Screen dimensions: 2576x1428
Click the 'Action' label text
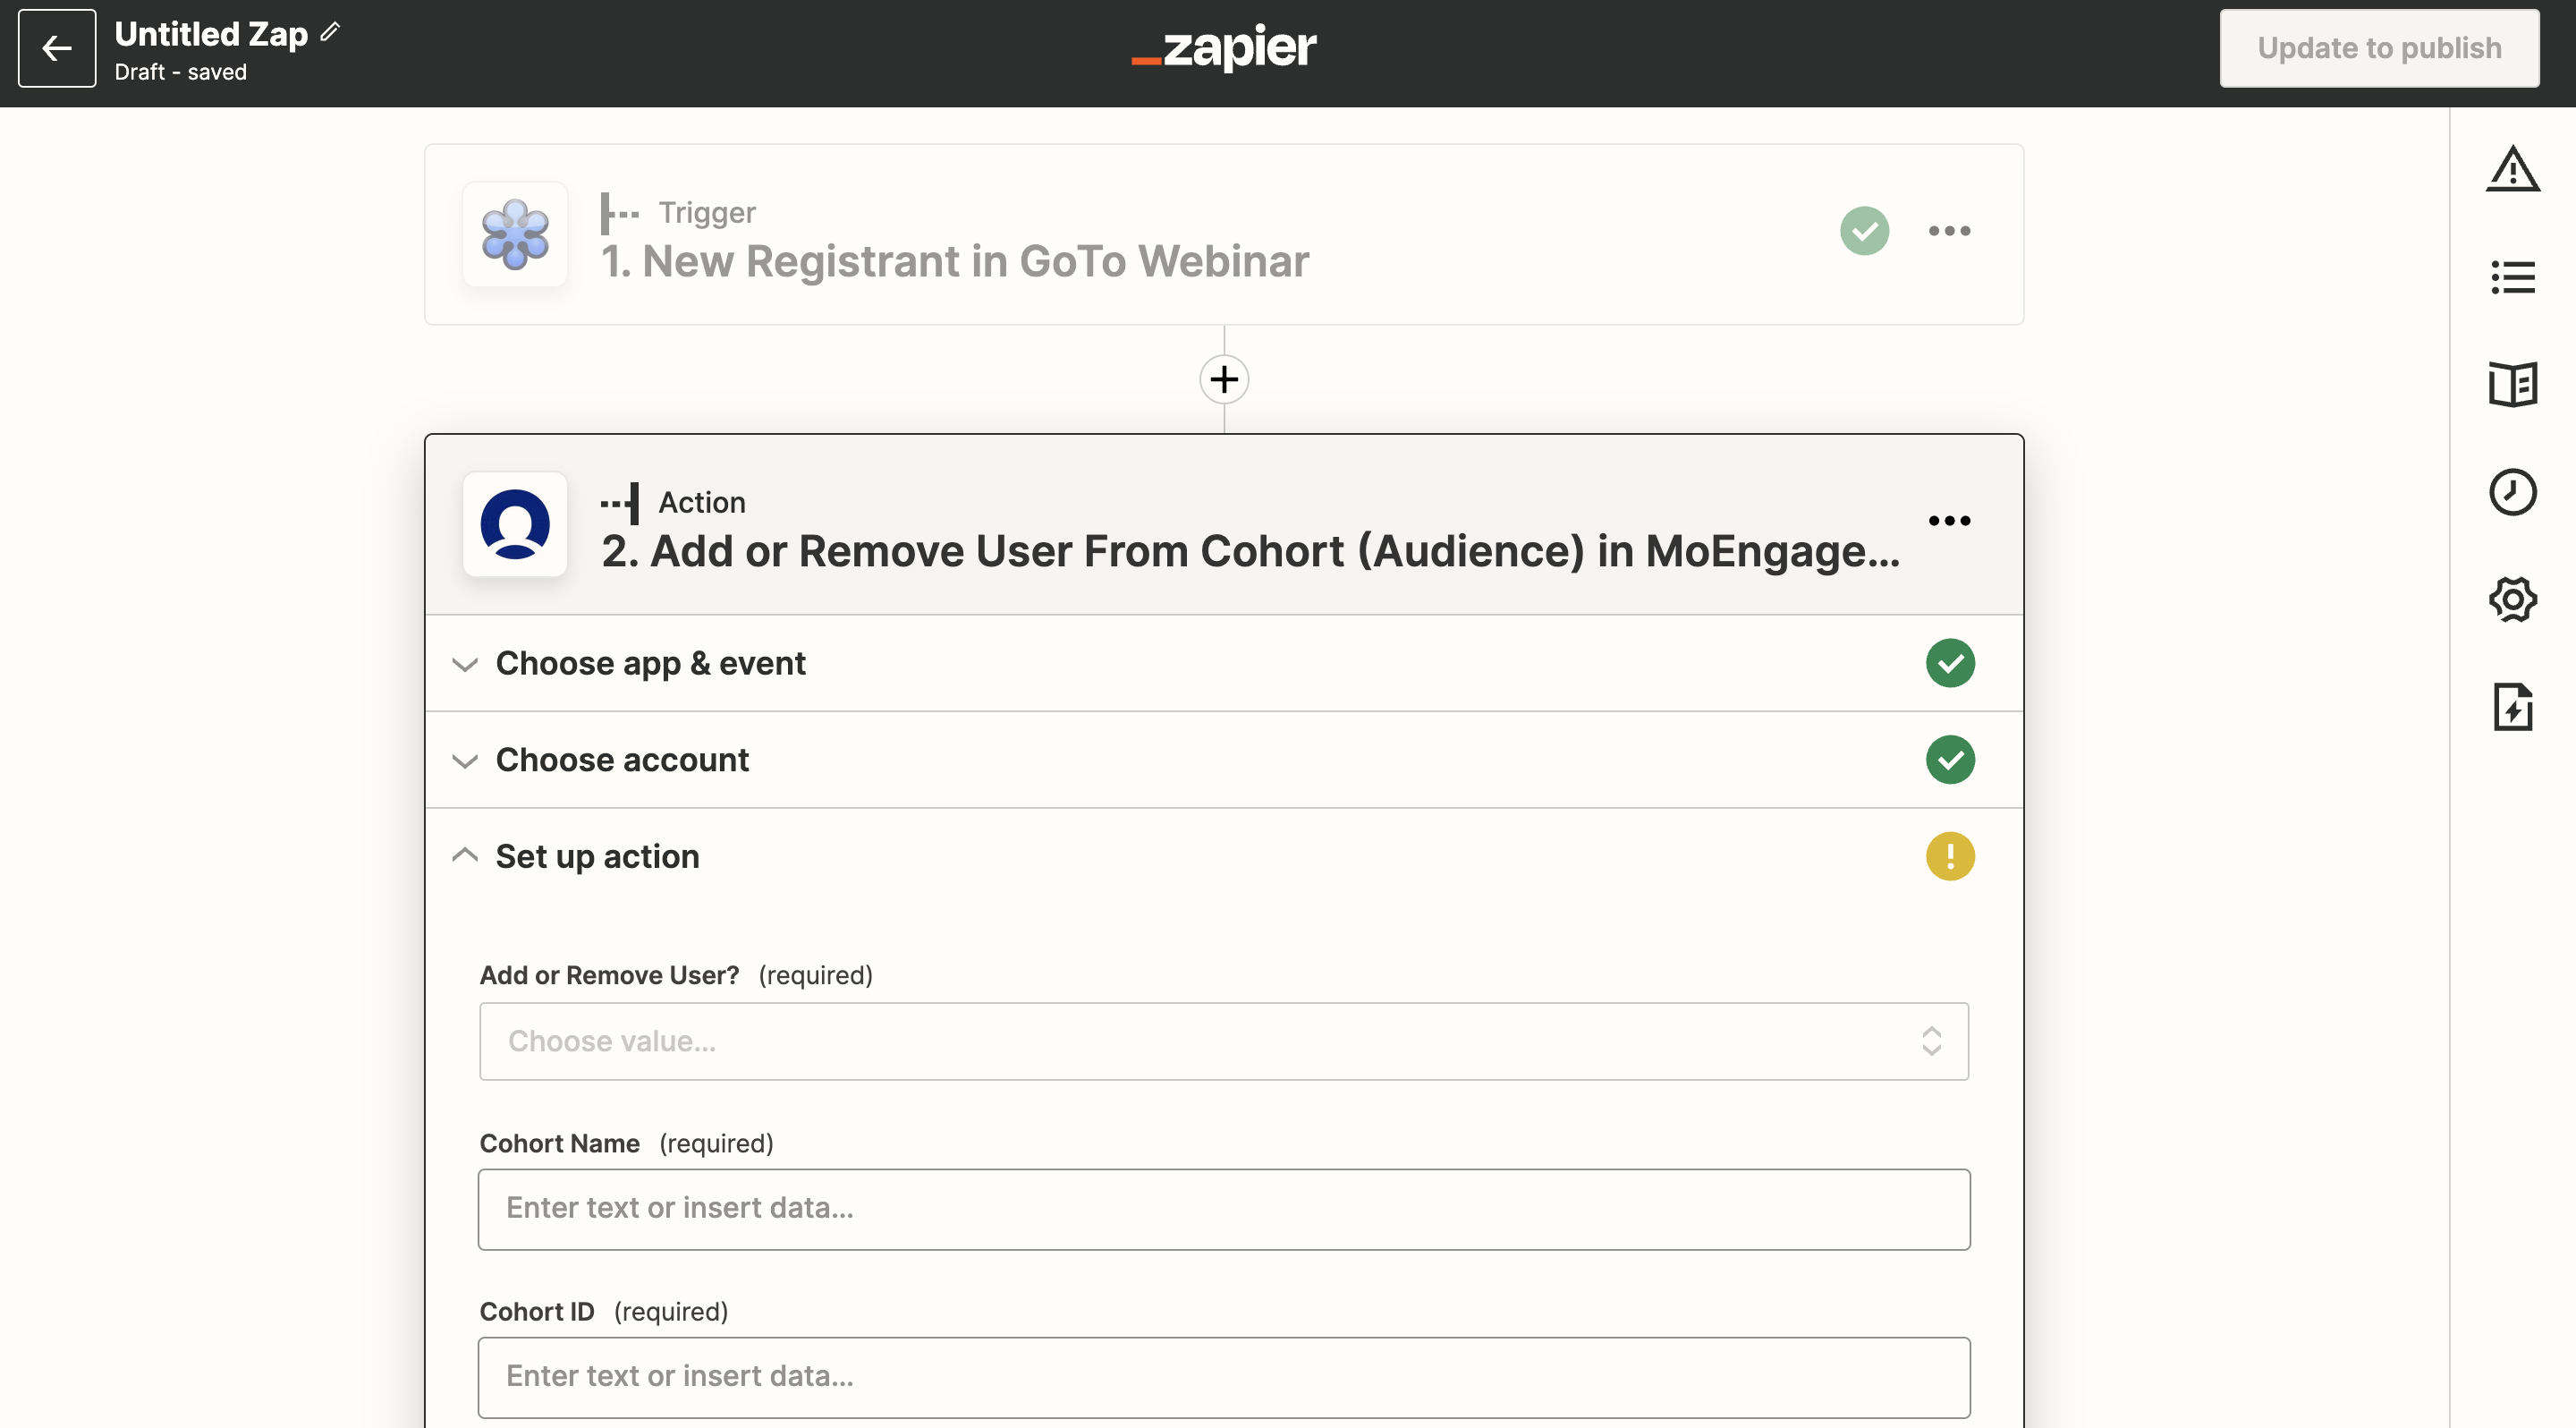click(x=702, y=502)
